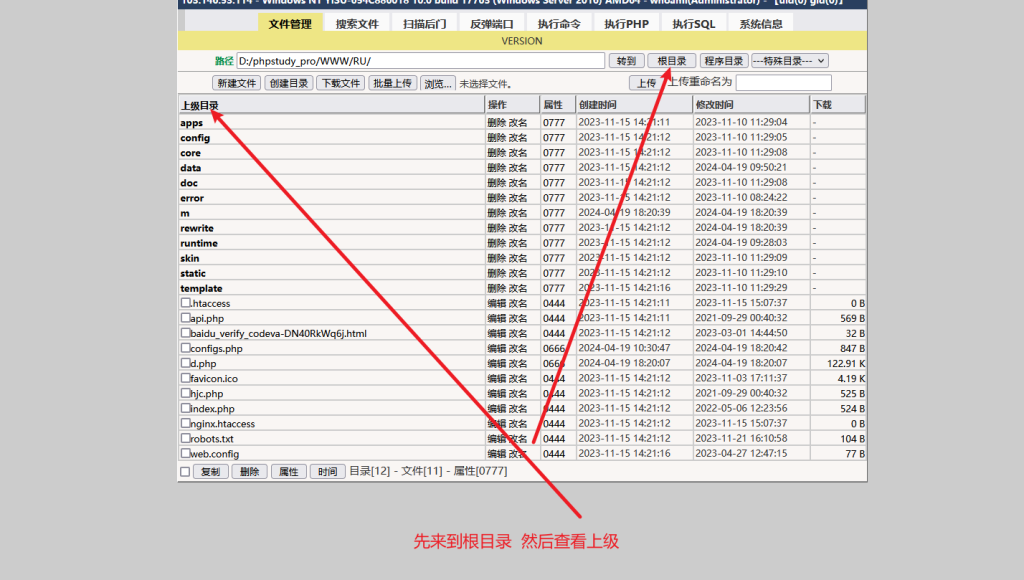Toggle the select-all checkbox beside 复制

coord(185,471)
